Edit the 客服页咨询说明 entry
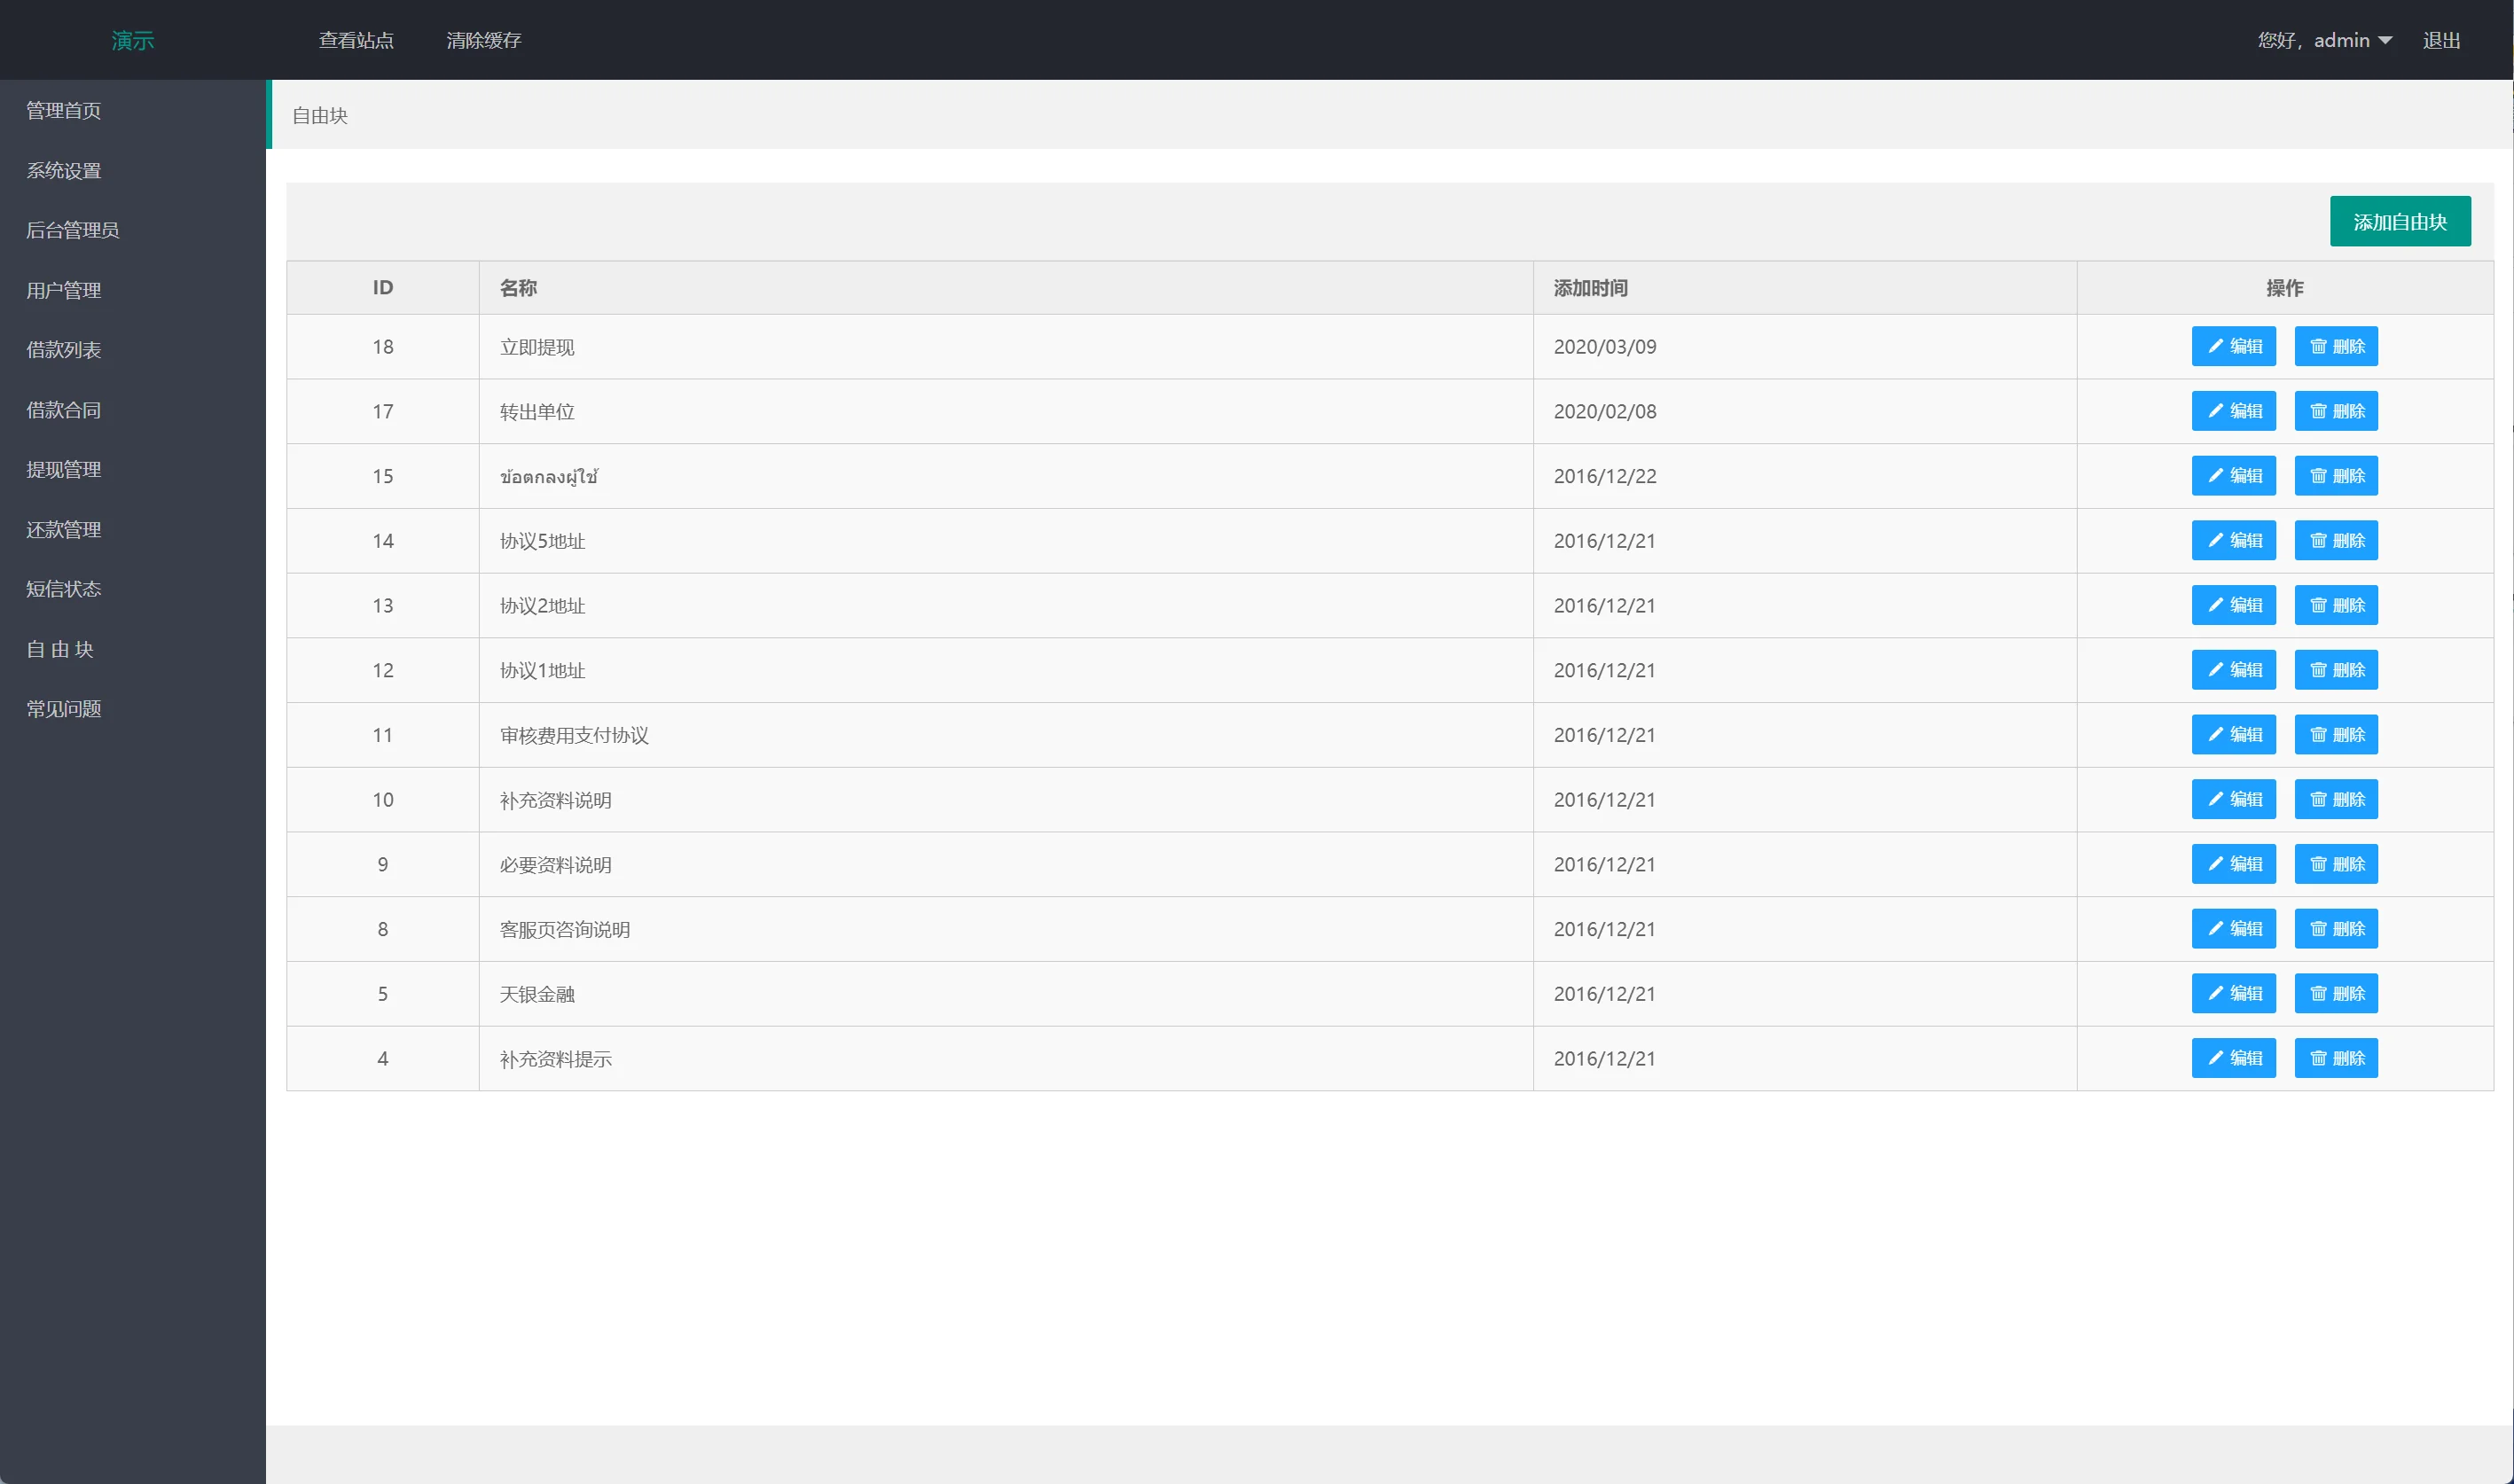The width and height of the screenshot is (2514, 1484). pyautogui.click(x=2233, y=929)
